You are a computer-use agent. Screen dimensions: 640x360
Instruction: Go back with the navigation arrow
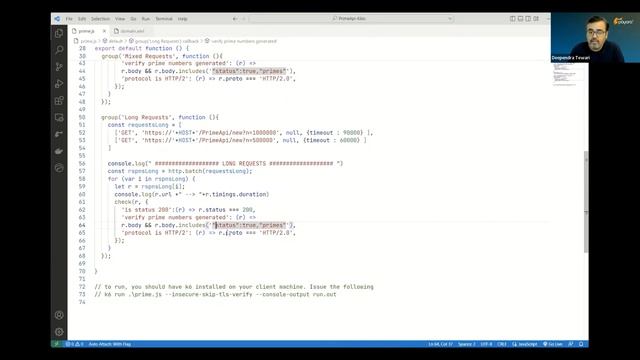[235, 19]
